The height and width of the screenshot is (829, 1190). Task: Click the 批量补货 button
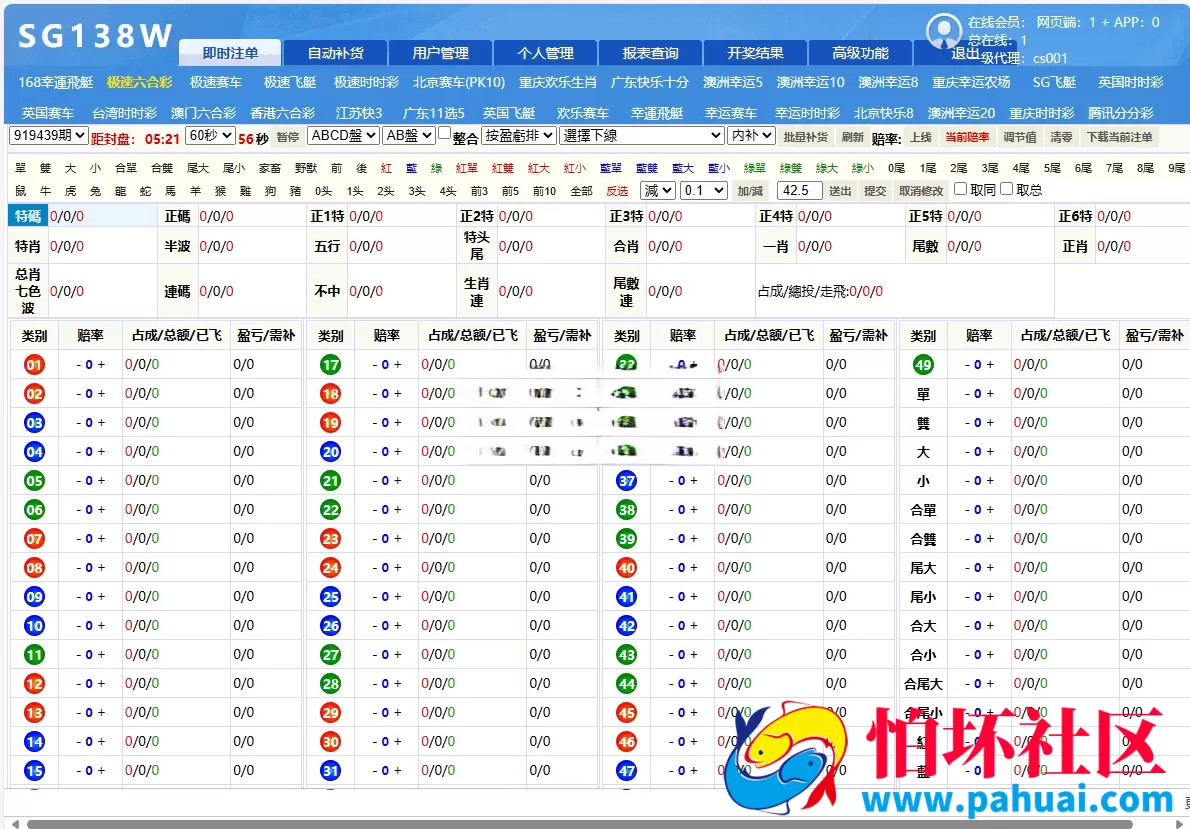click(x=805, y=137)
